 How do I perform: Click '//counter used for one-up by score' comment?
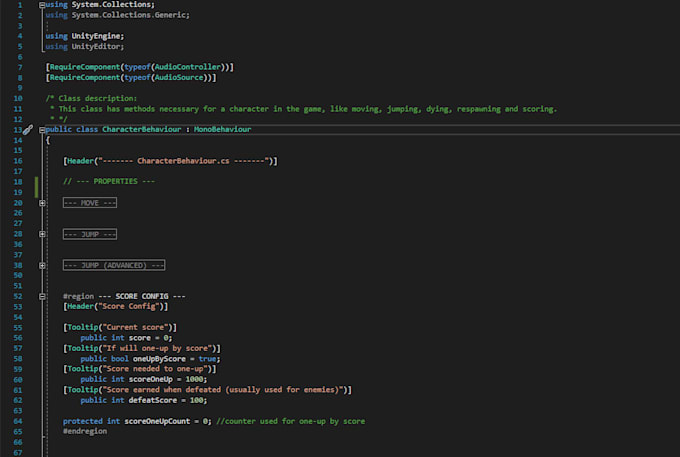pyautogui.click(x=290, y=421)
